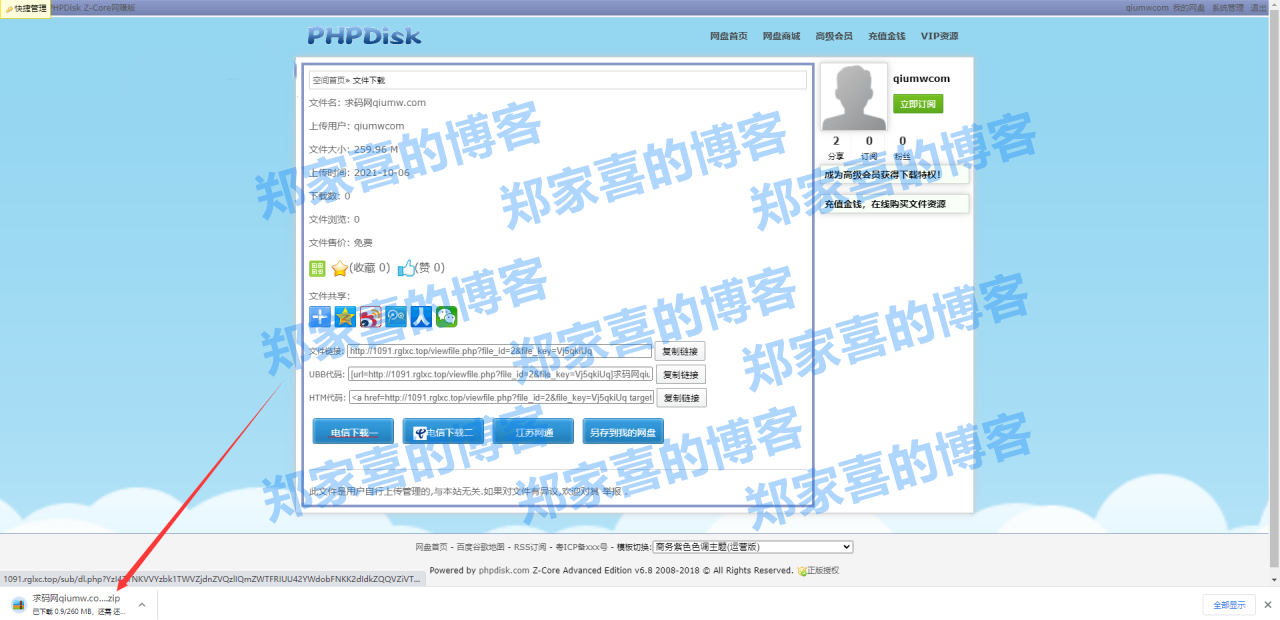Open the 网盘首页 nav menu item
The image size is (1280, 620).
(x=729, y=36)
